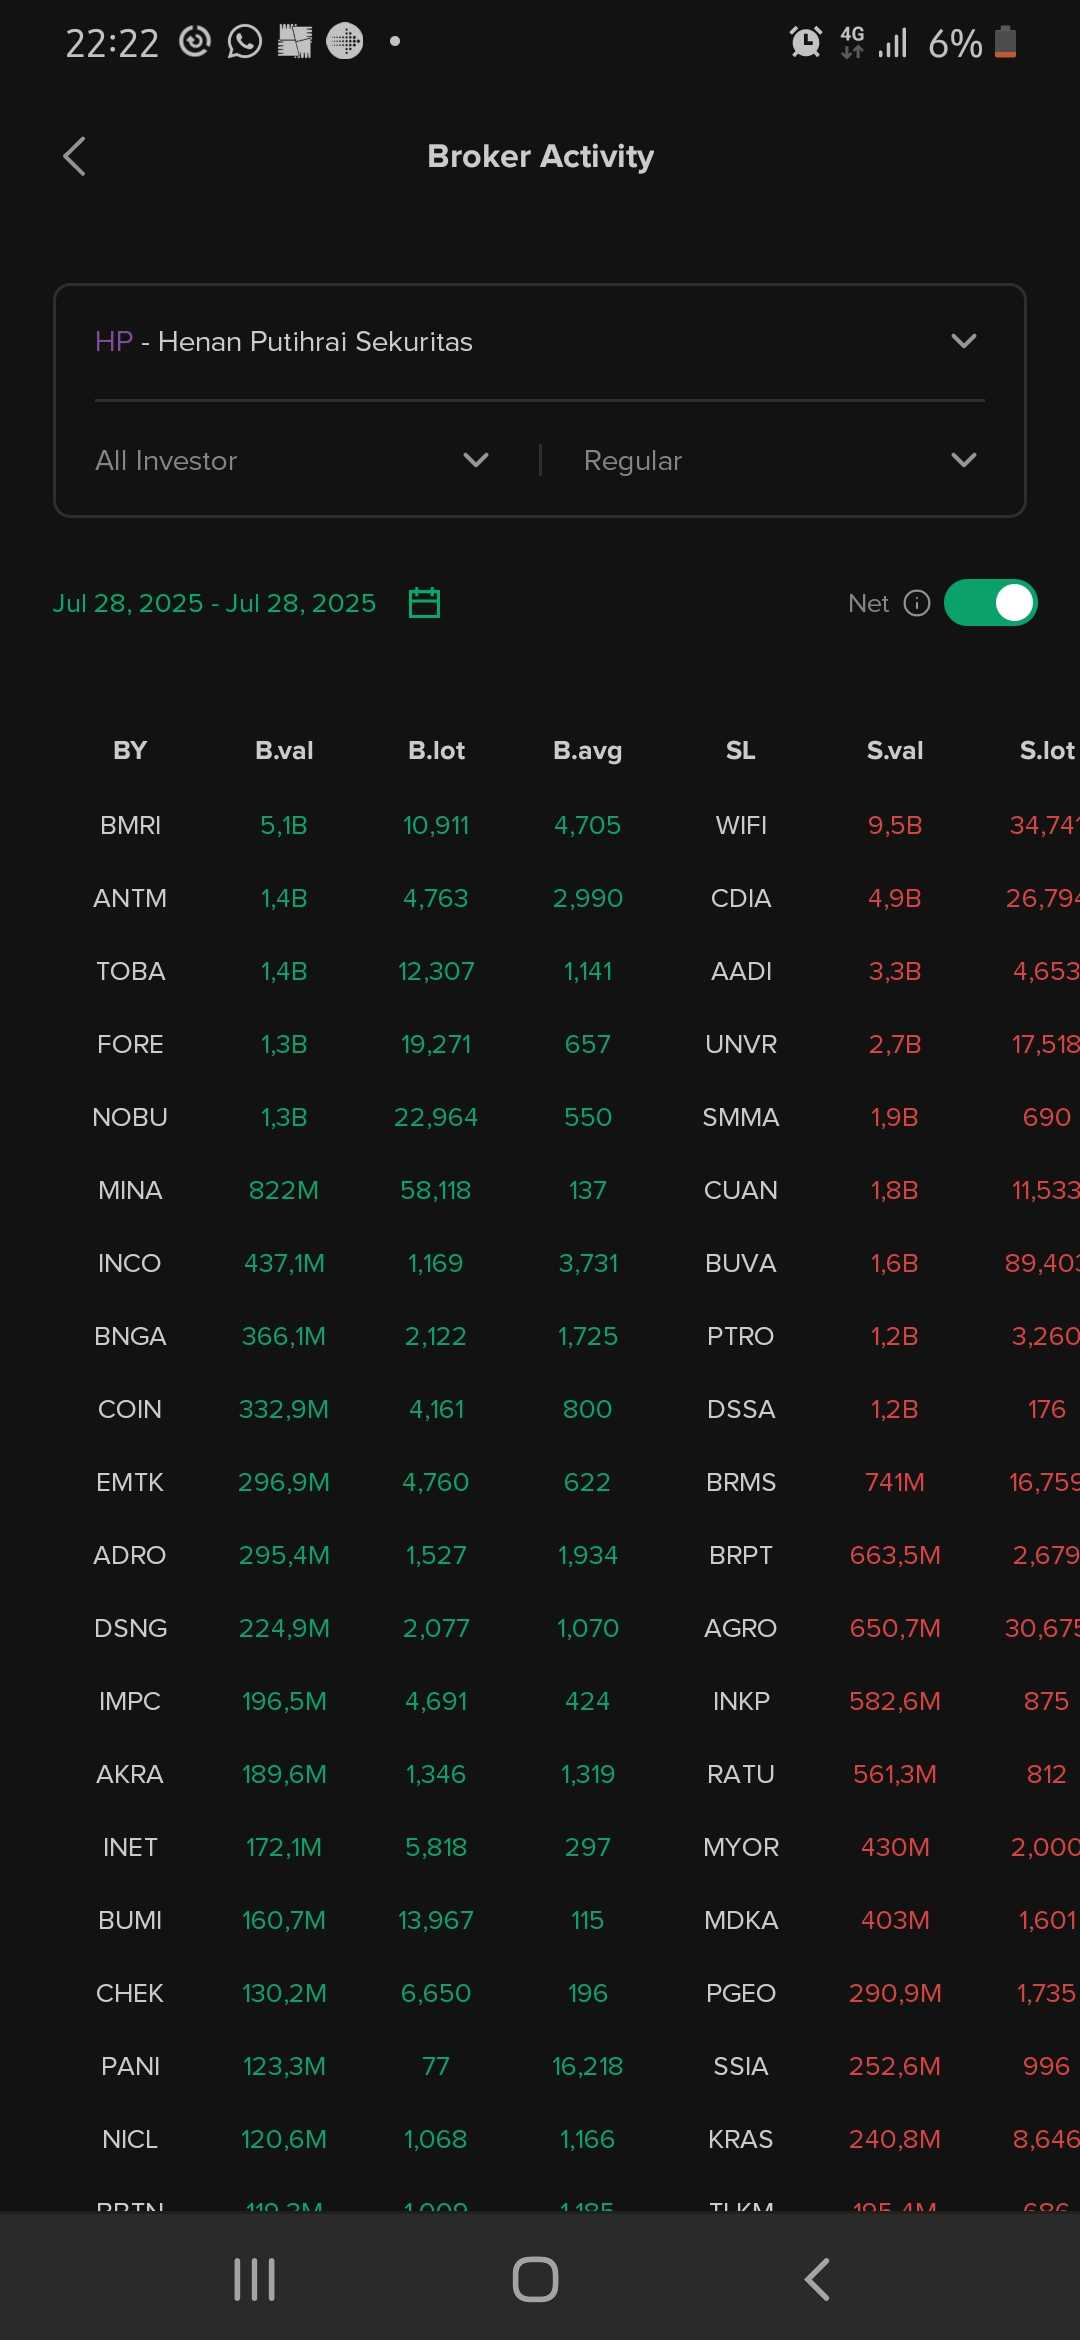Screen dimensions: 1080x2340
Task: Select DSNG stock ticker
Action: click(x=130, y=1628)
